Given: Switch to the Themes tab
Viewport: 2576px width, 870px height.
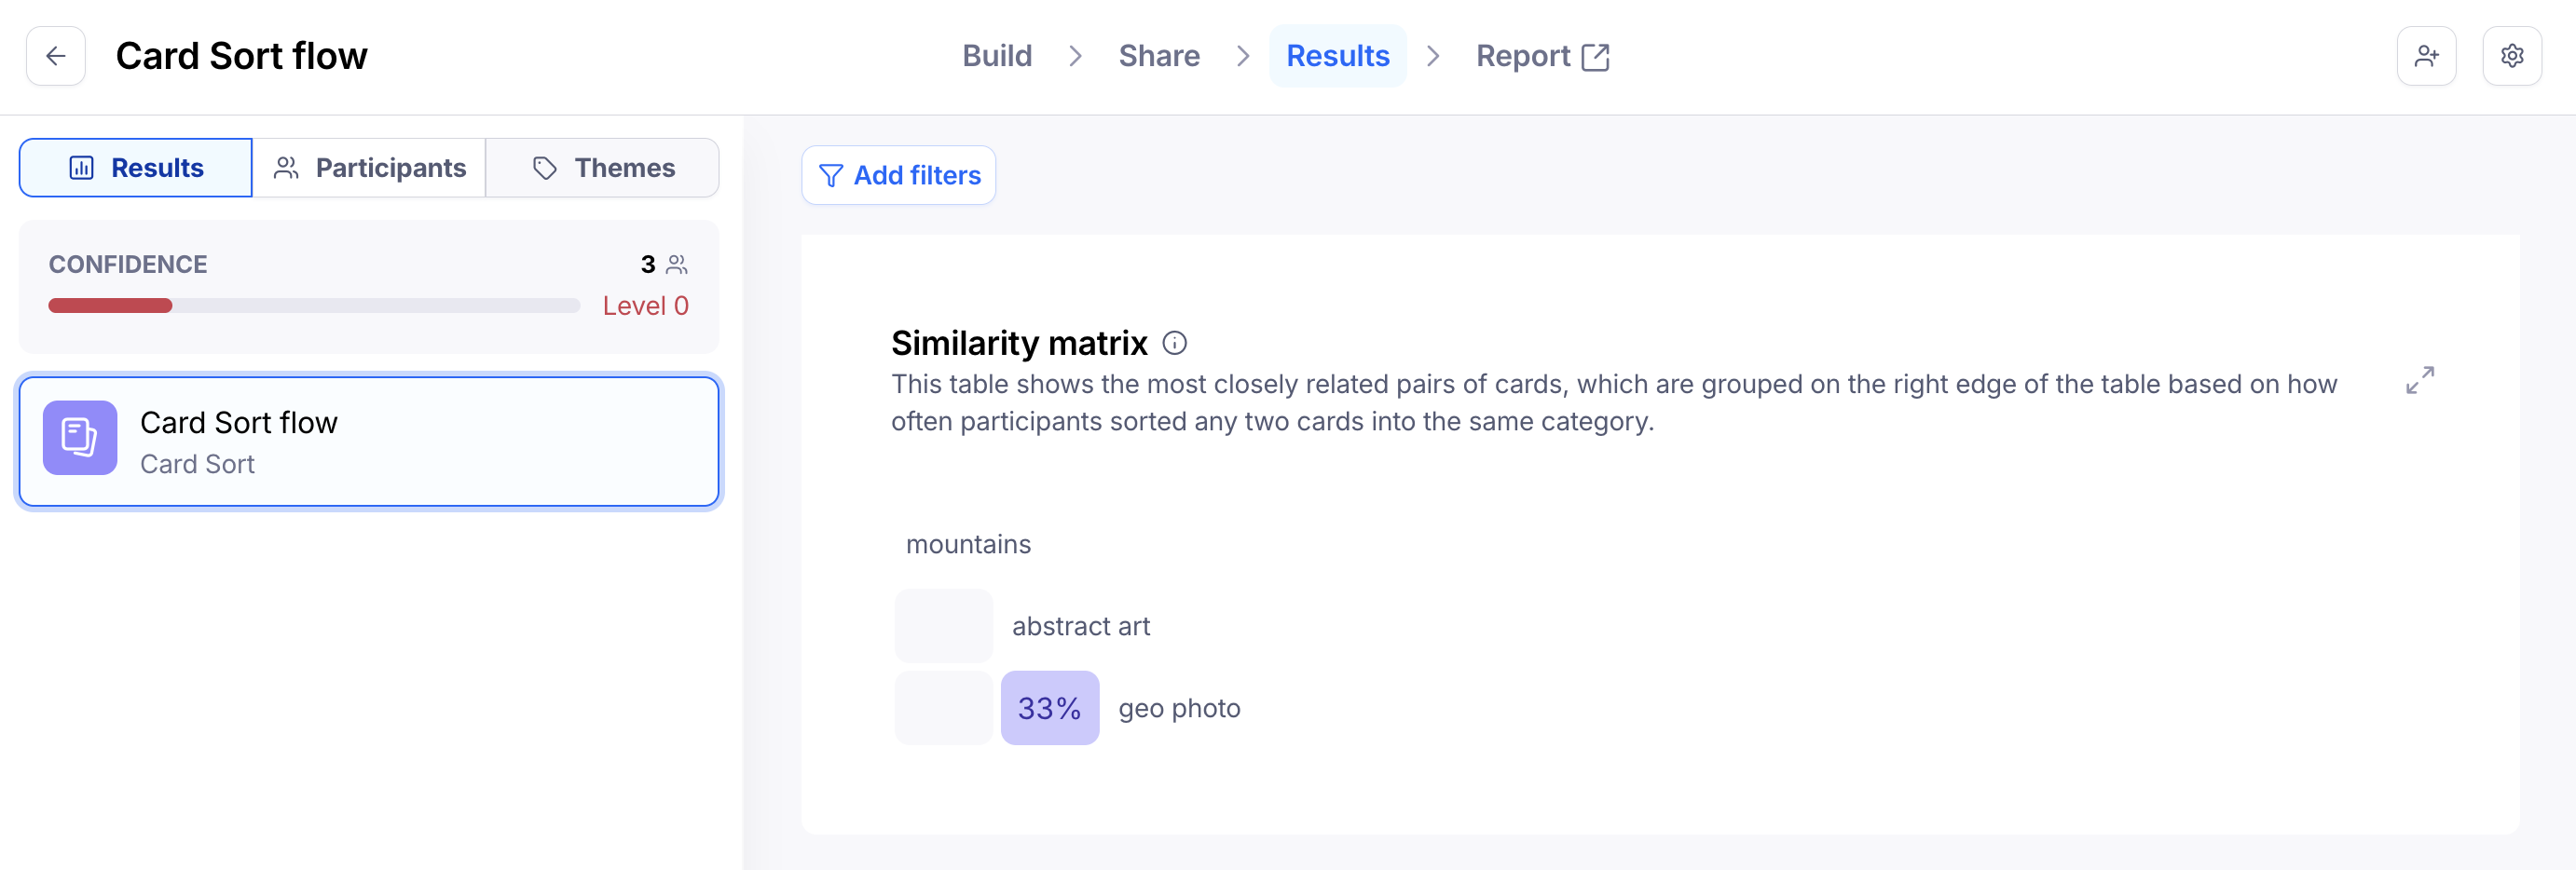Looking at the screenshot, I should (603, 168).
